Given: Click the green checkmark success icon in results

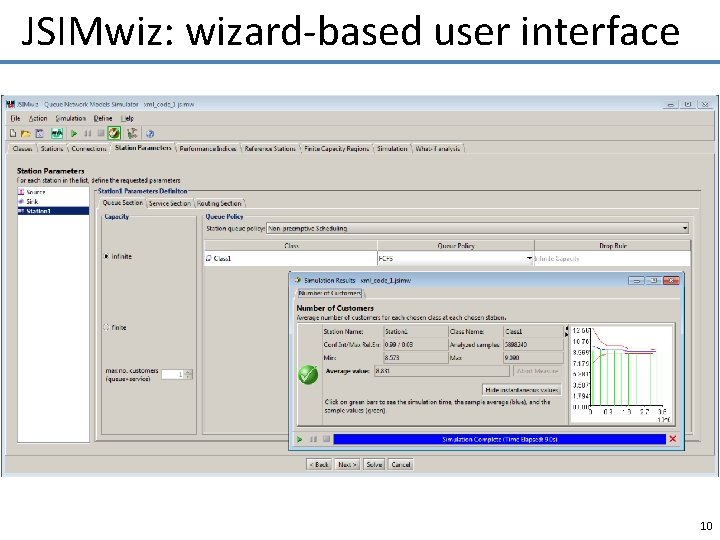Looking at the screenshot, I should point(308,375).
